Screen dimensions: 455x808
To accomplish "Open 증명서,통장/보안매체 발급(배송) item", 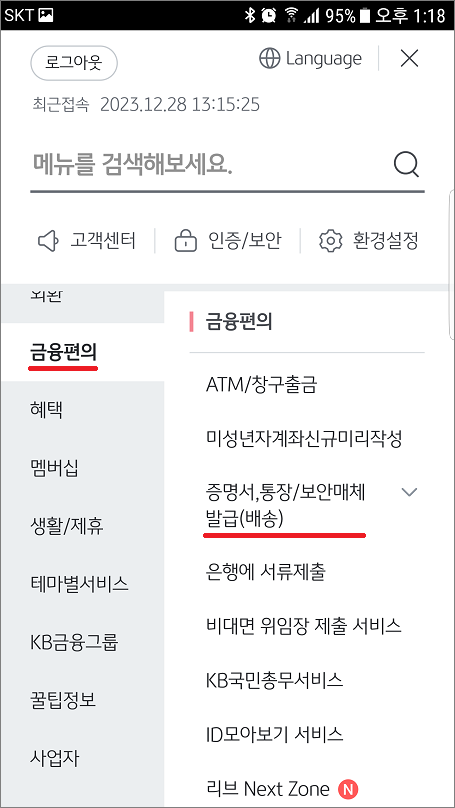I will pyautogui.click(x=285, y=506).
